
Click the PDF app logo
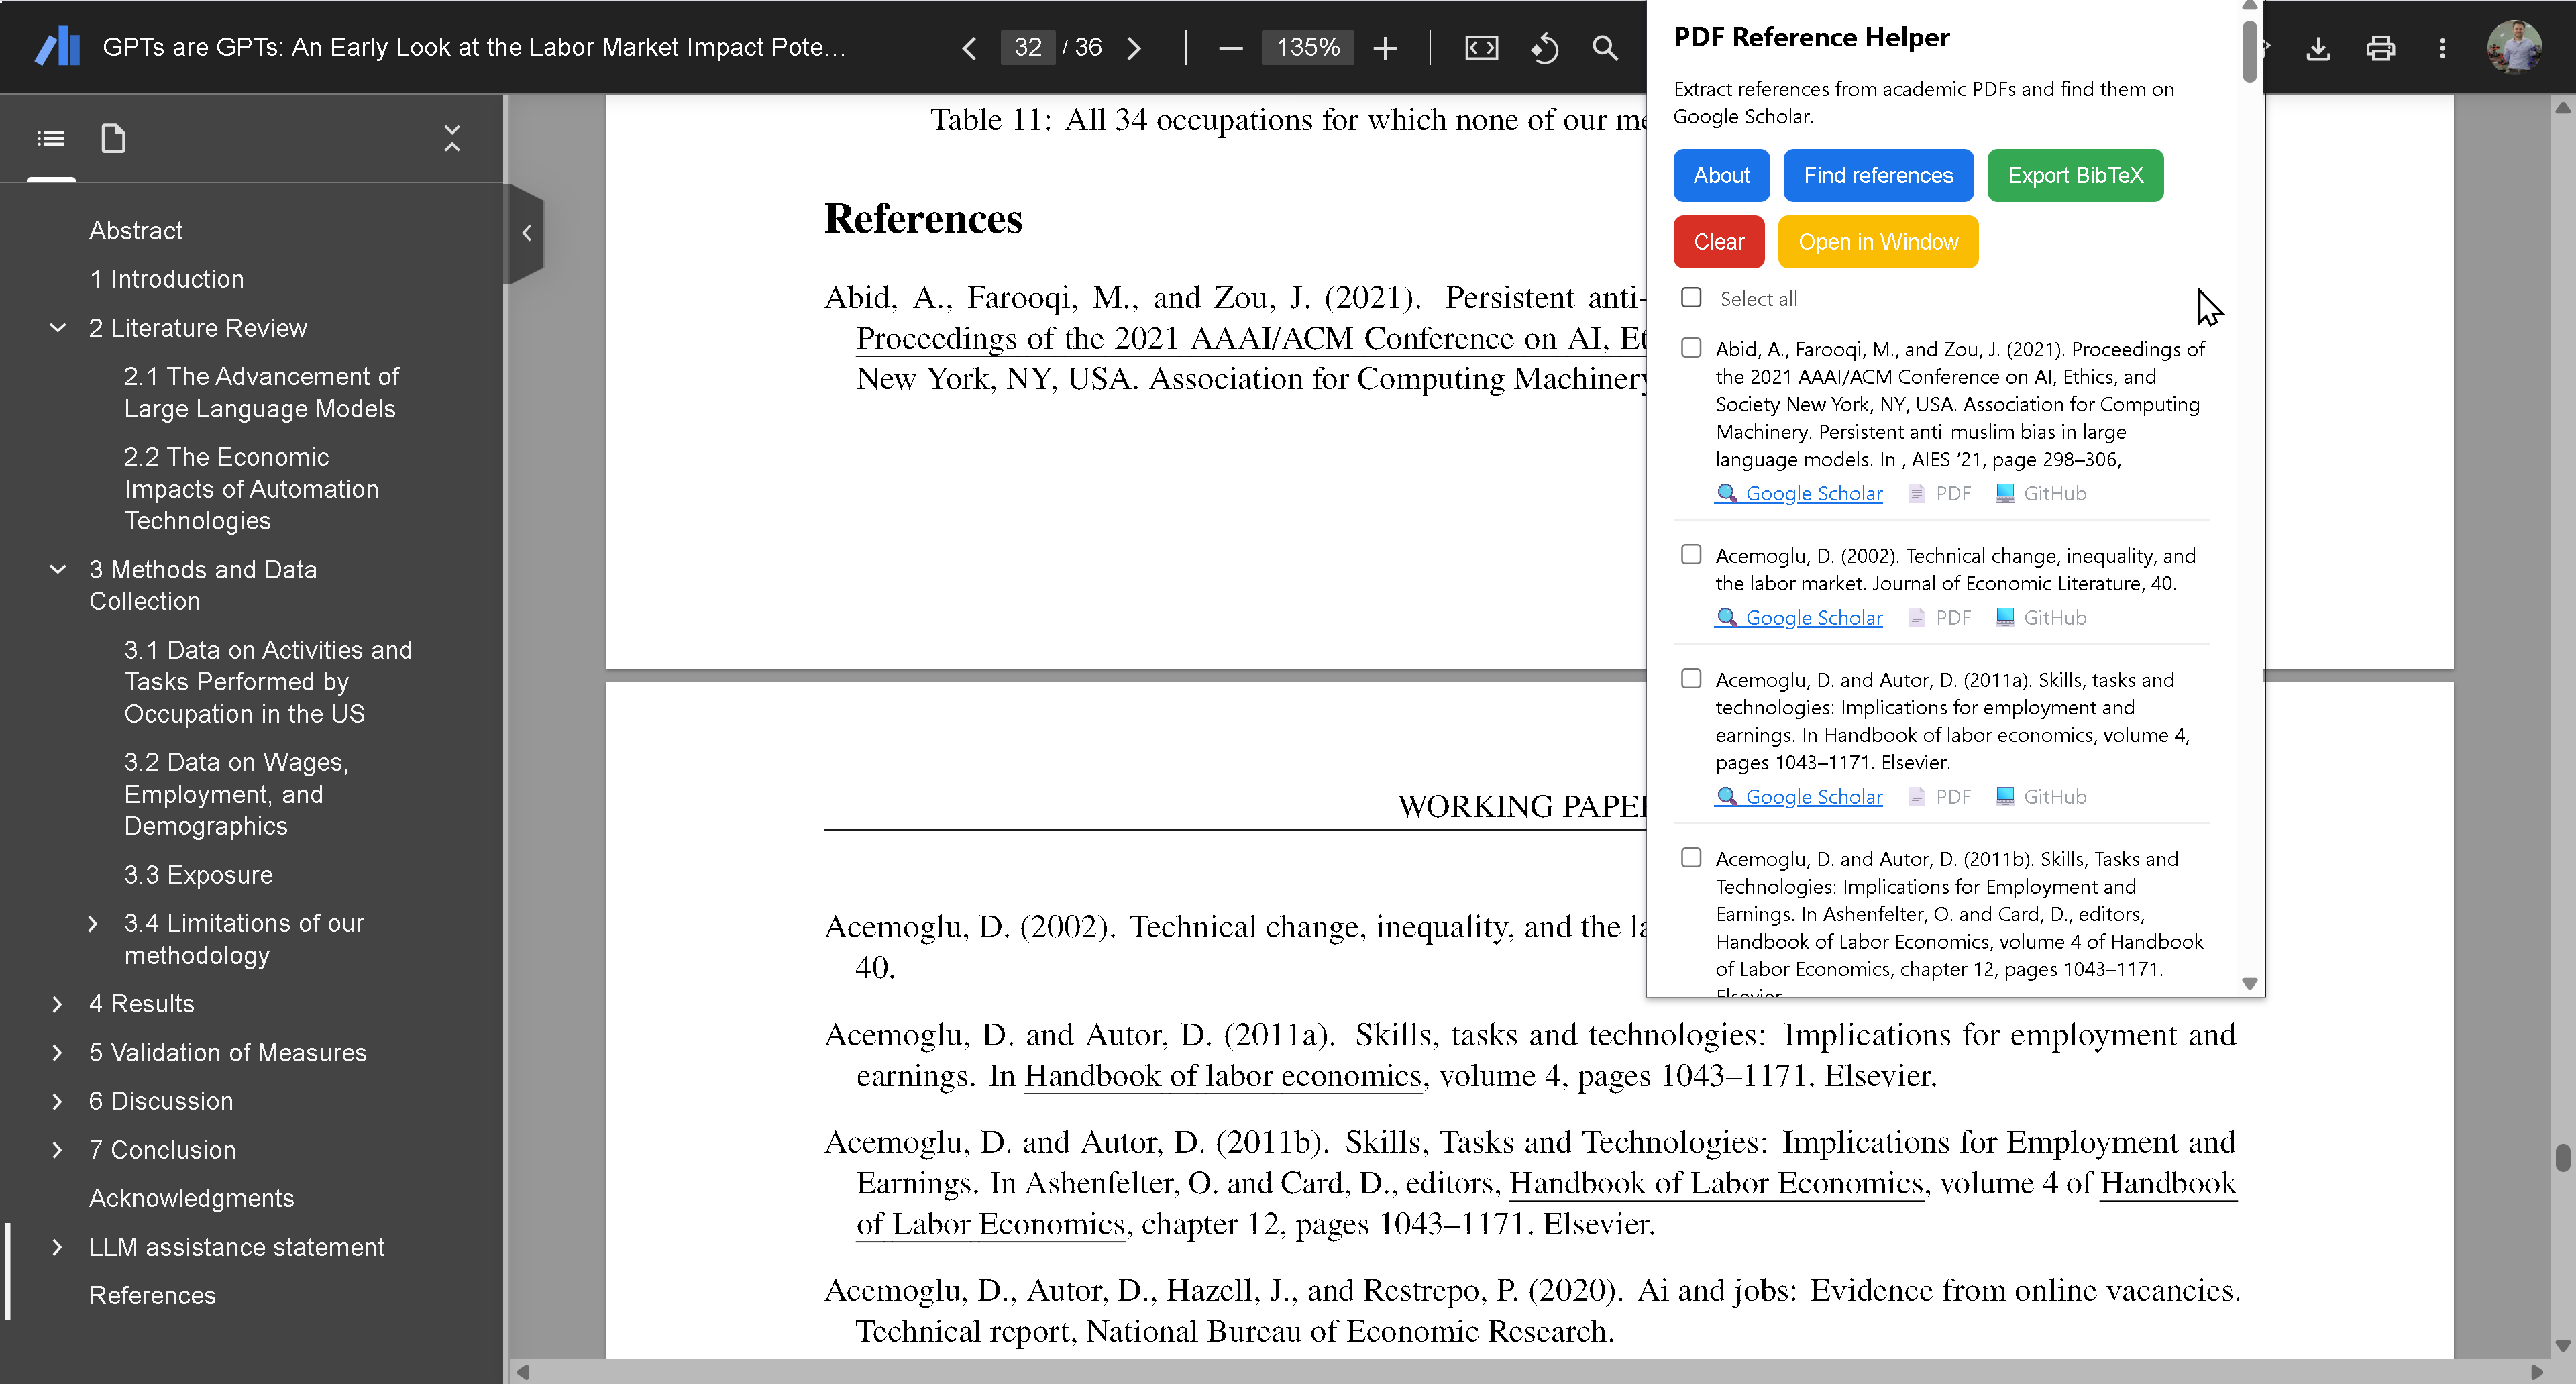57,47
